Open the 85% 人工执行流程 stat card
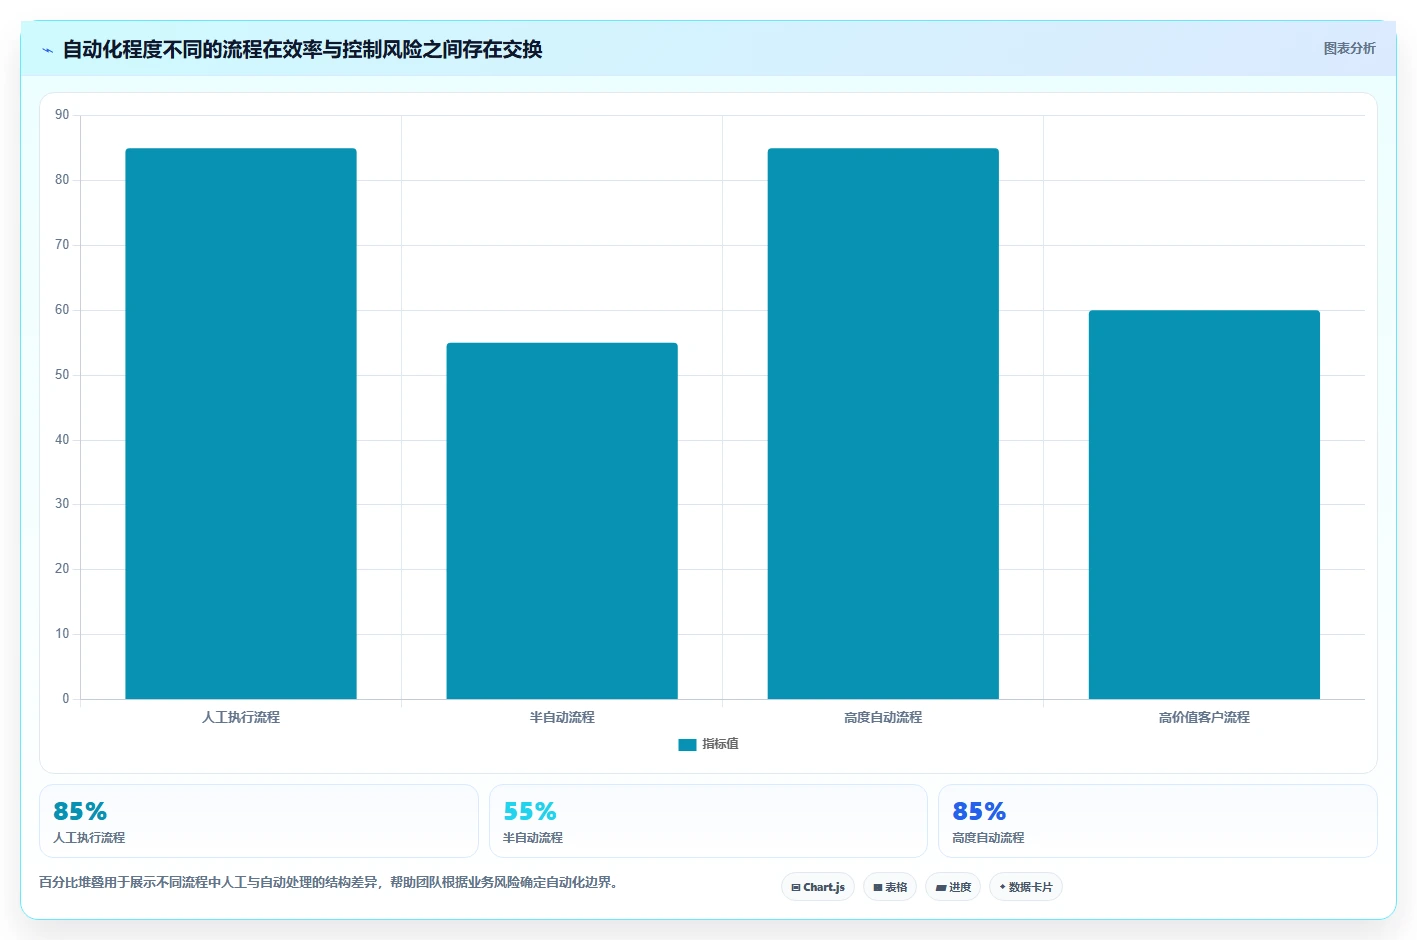Viewport: 1417px width, 940px height. 259,821
